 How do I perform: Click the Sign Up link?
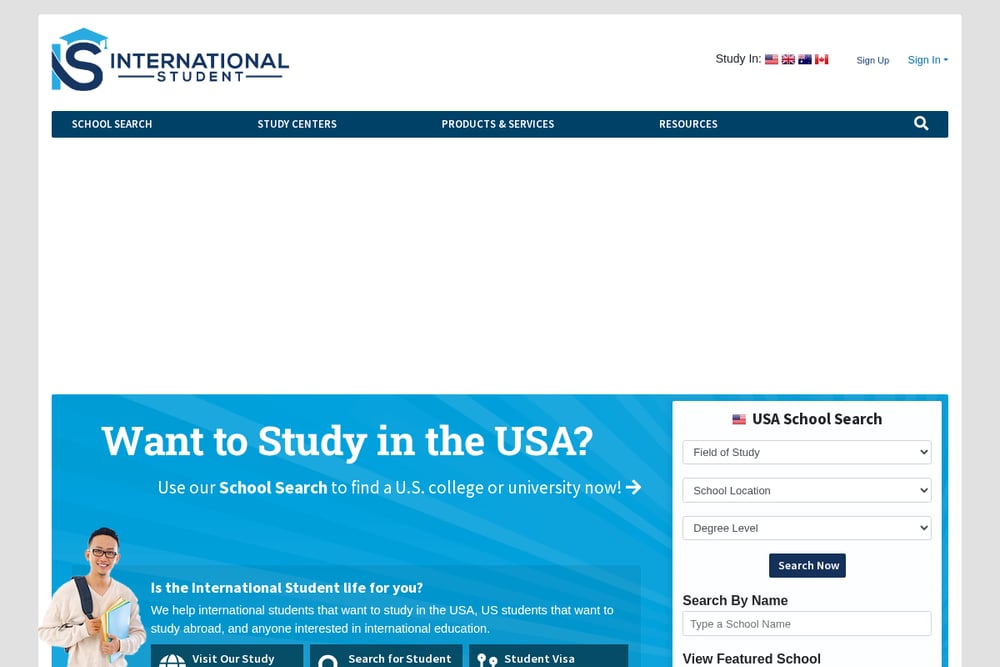[872, 60]
